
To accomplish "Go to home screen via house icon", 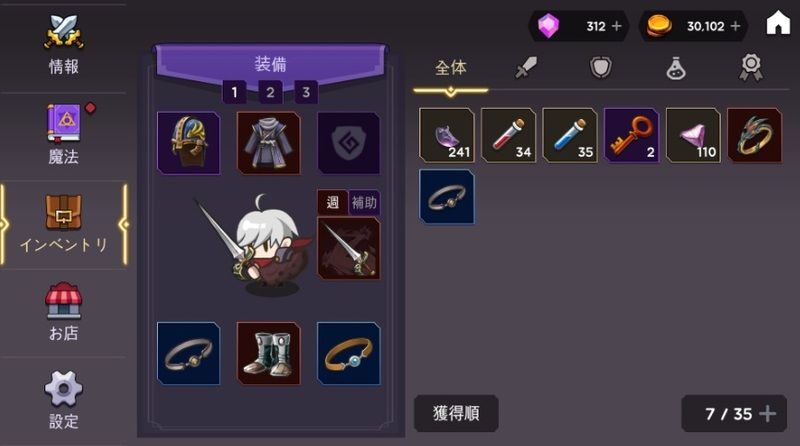I will coord(778,23).
